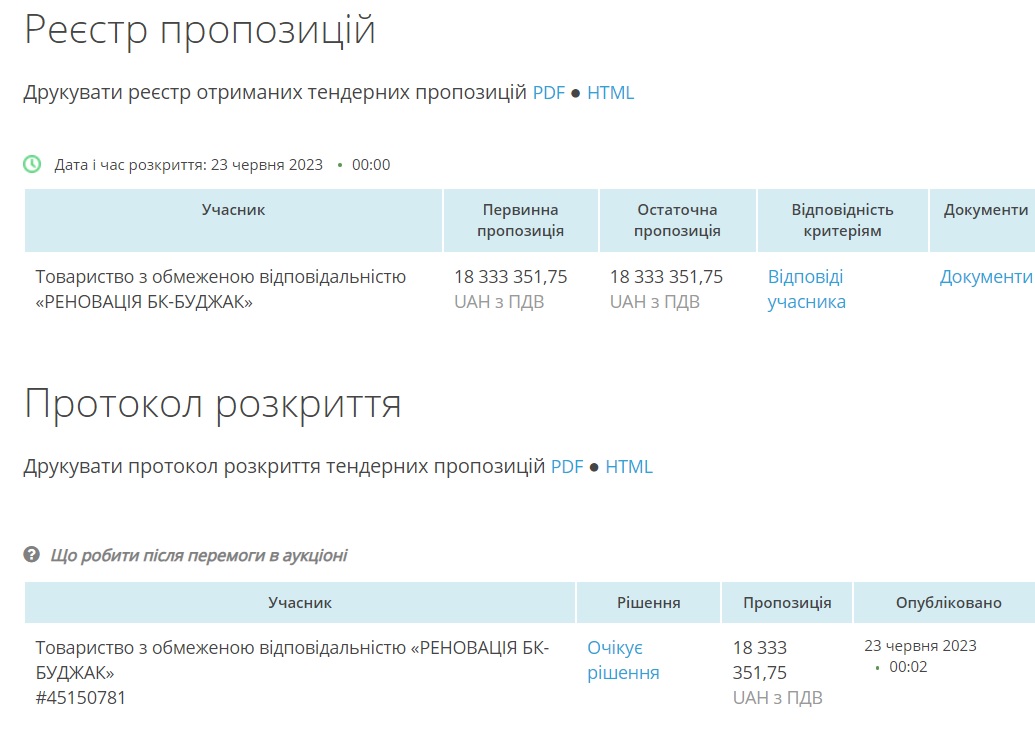Click UAH з ПДВ in the protocol row
The image size is (1035, 743).
click(778, 697)
